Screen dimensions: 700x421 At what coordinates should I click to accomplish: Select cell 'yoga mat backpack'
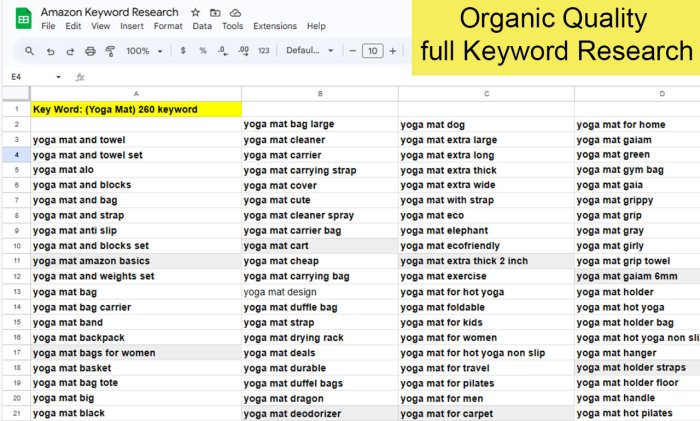point(136,338)
